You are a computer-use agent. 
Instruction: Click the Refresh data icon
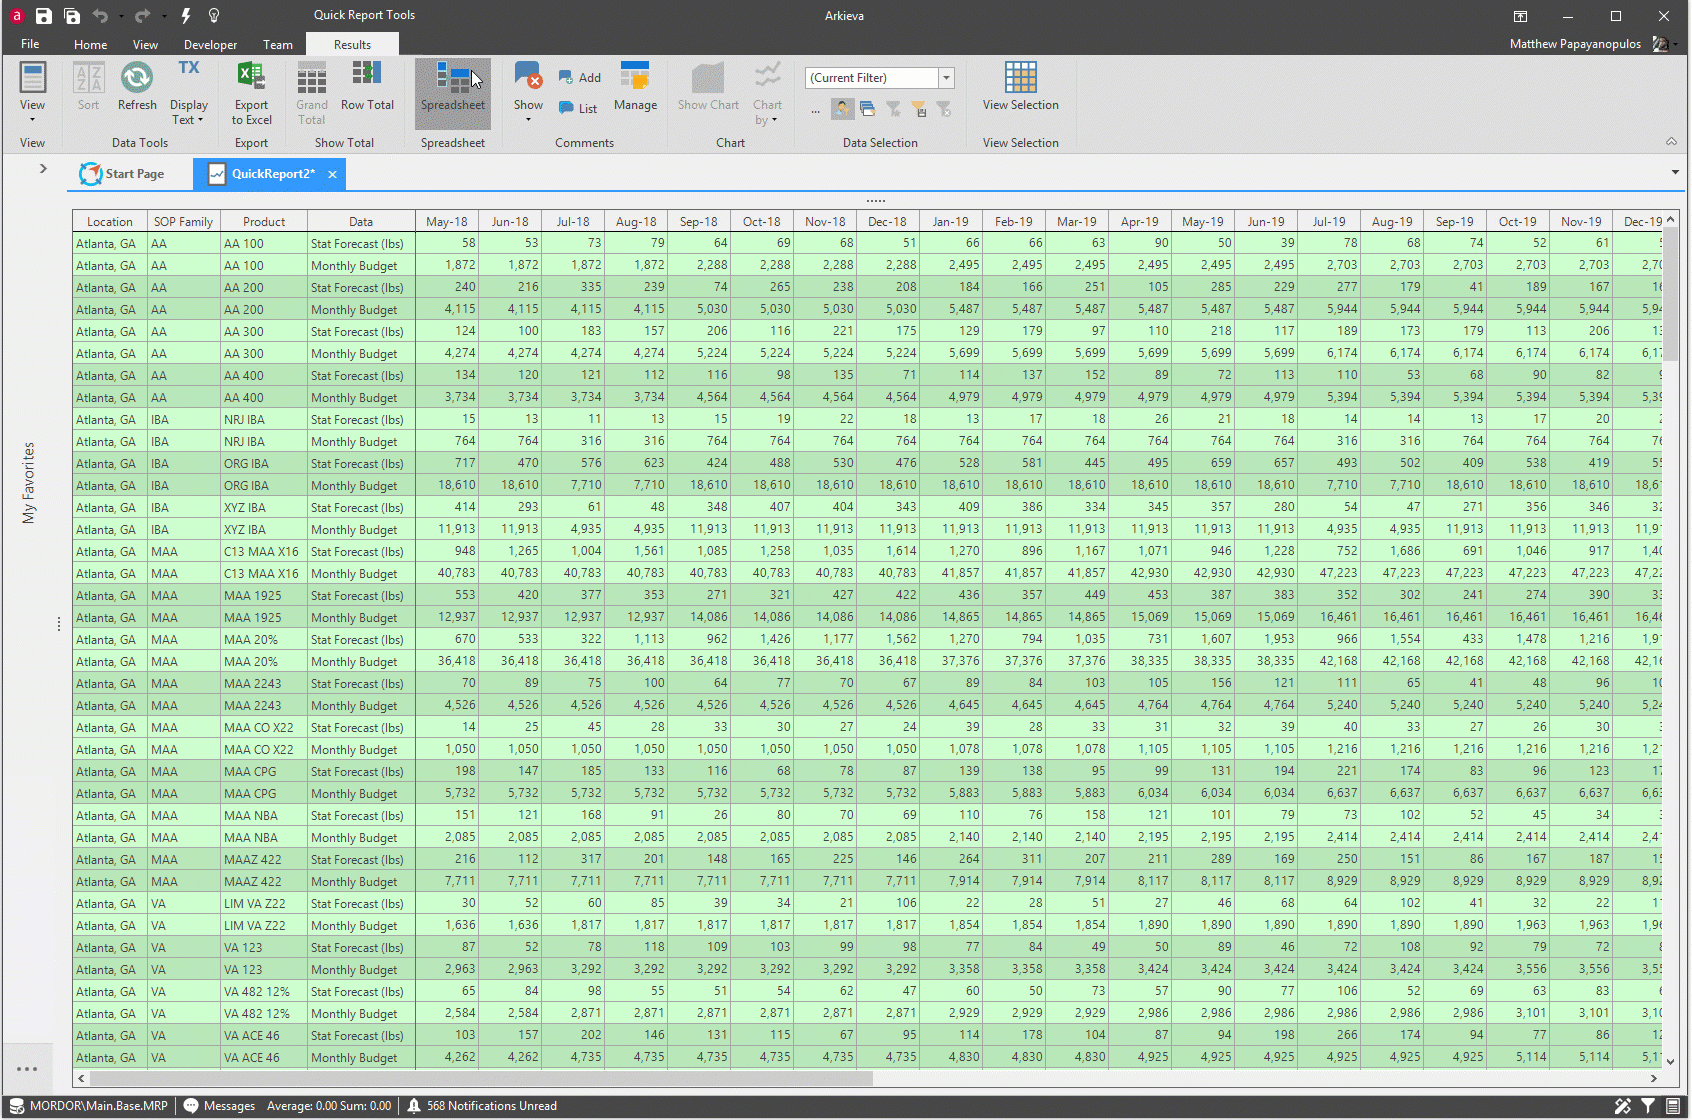(137, 78)
